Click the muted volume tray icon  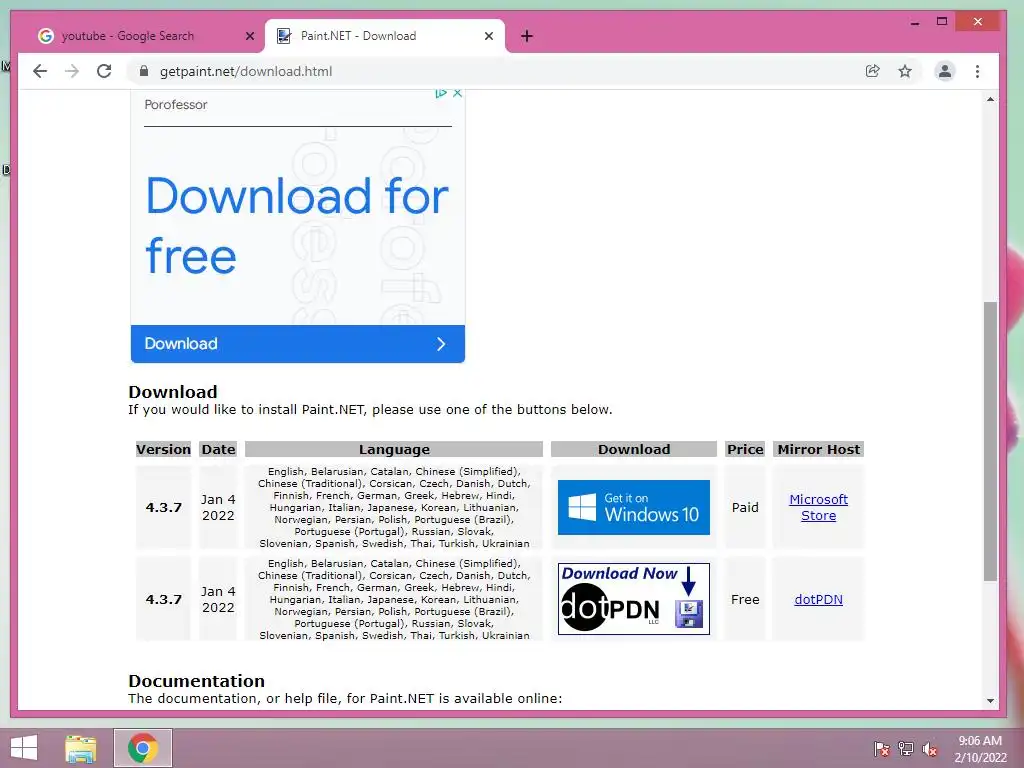point(930,749)
